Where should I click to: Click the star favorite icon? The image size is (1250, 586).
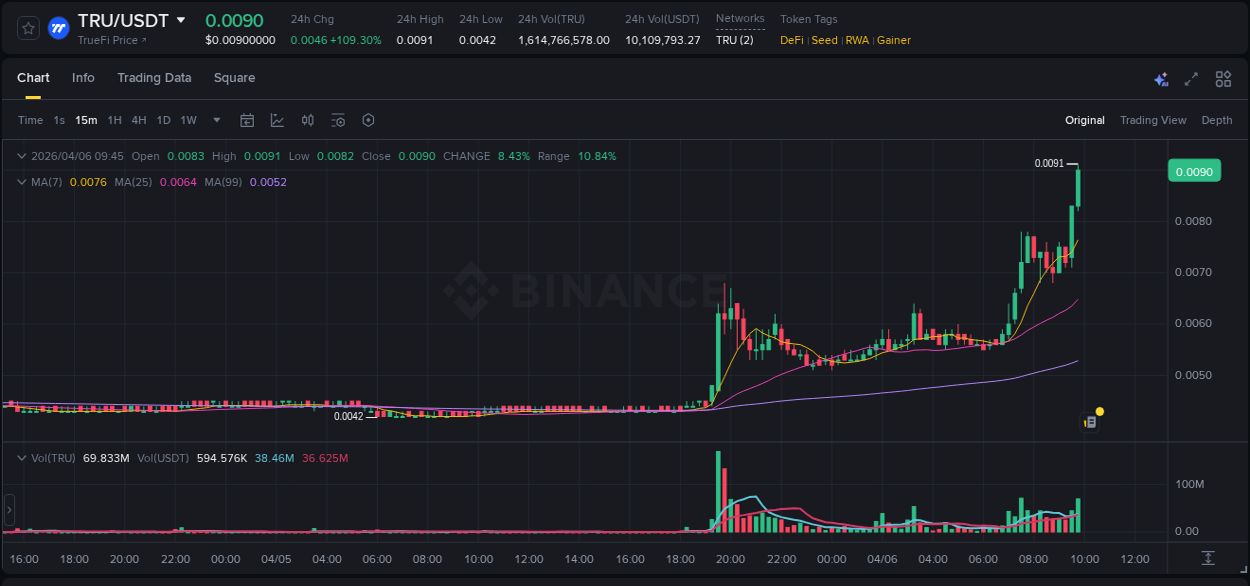(x=27, y=27)
